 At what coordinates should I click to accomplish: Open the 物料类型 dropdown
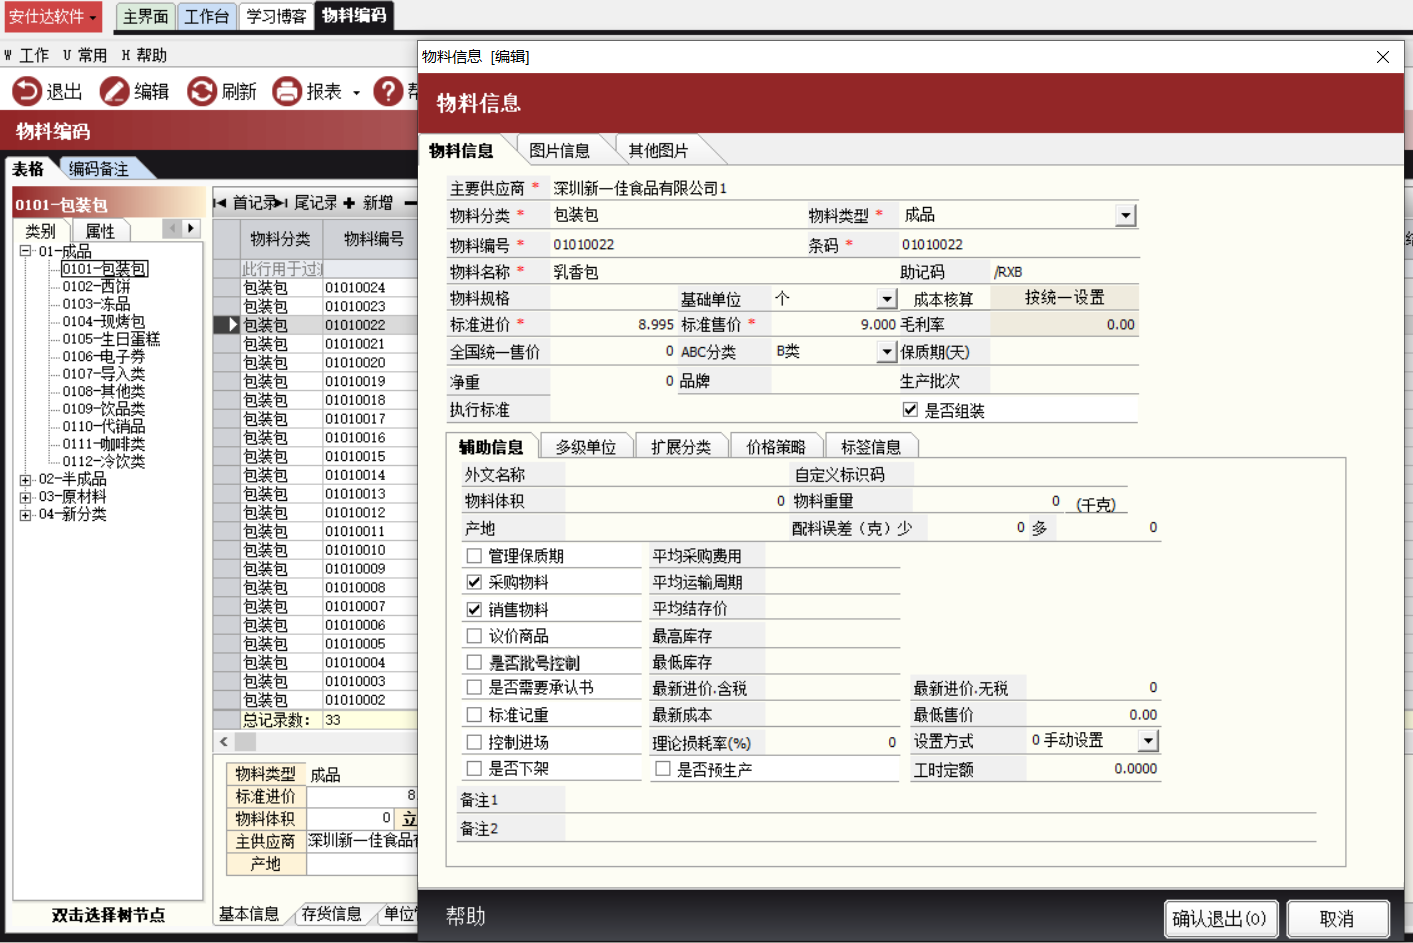pyautogui.click(x=1126, y=216)
